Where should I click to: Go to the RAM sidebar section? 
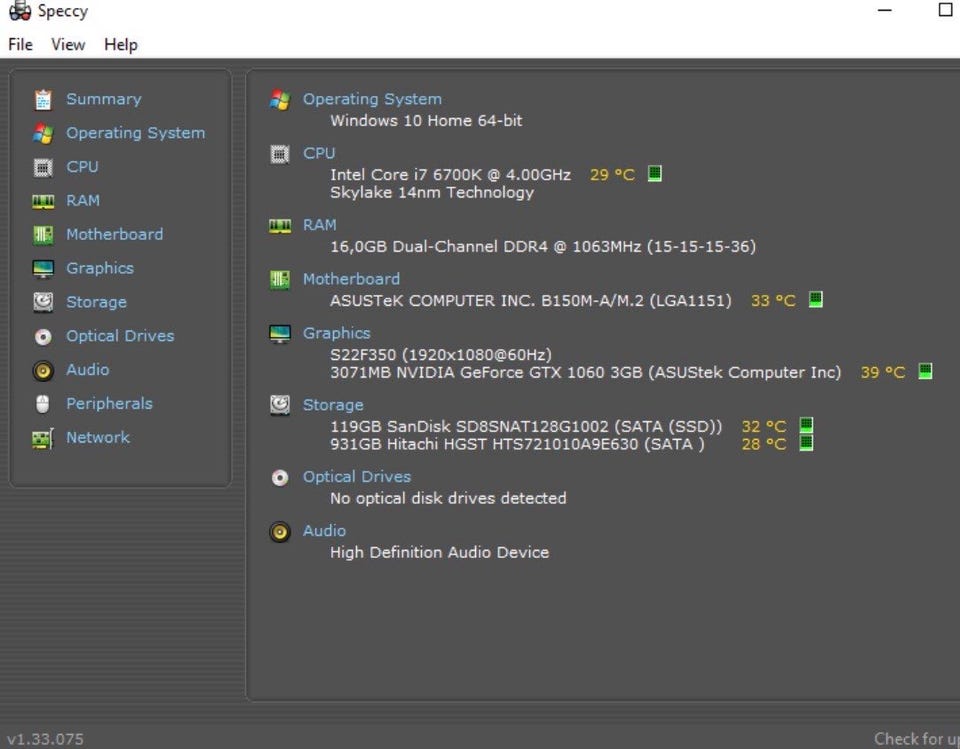(83, 200)
